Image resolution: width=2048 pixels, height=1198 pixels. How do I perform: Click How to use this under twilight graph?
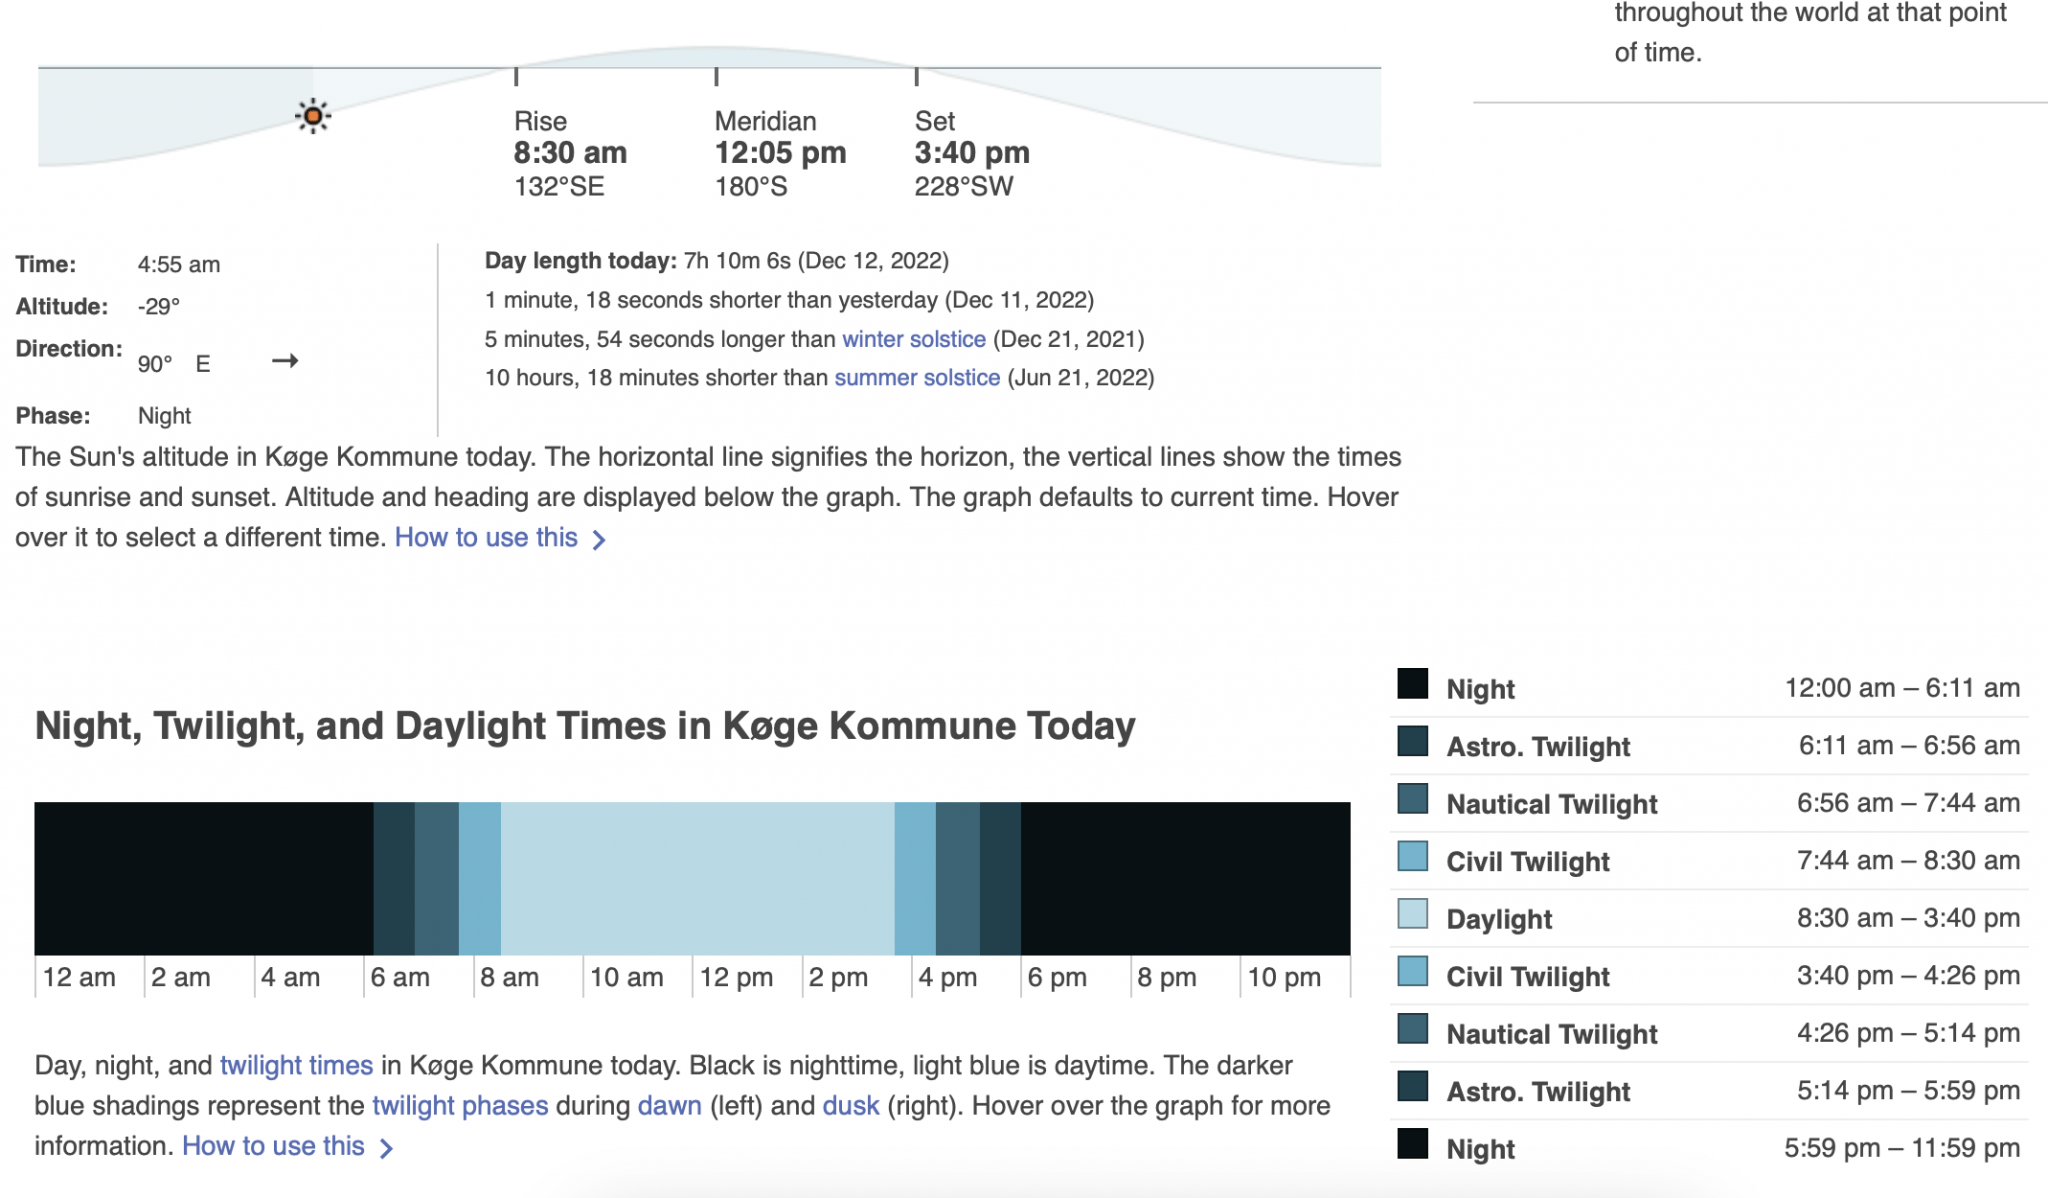[x=287, y=1146]
